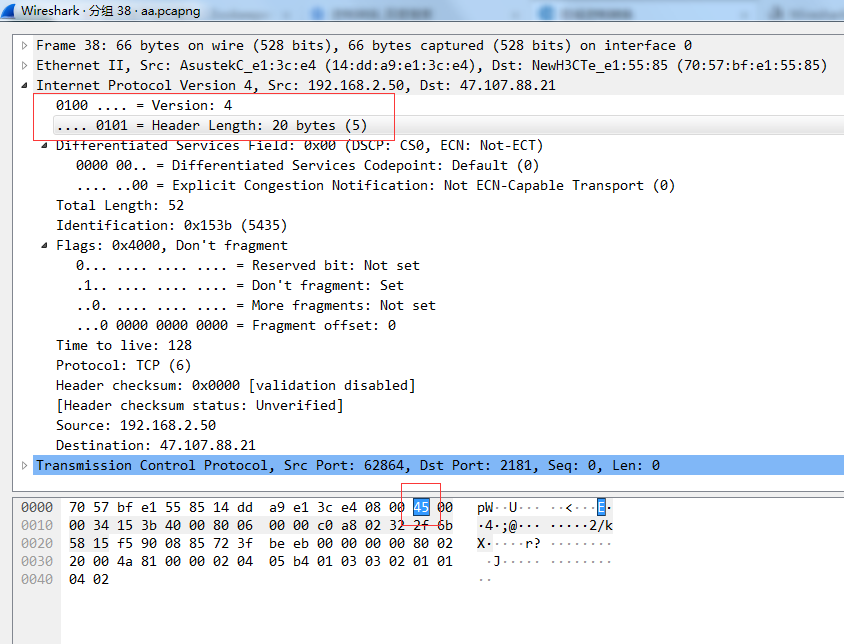Select the Differentiated Services Field: 0x00 line

point(299,145)
